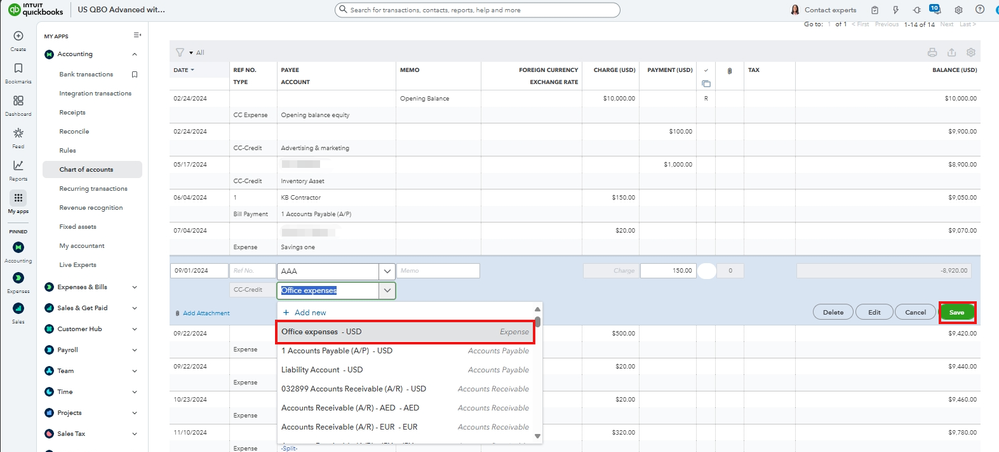Click the filter funnel icon above register
Viewport: 999px width, 452px height.
coord(180,52)
